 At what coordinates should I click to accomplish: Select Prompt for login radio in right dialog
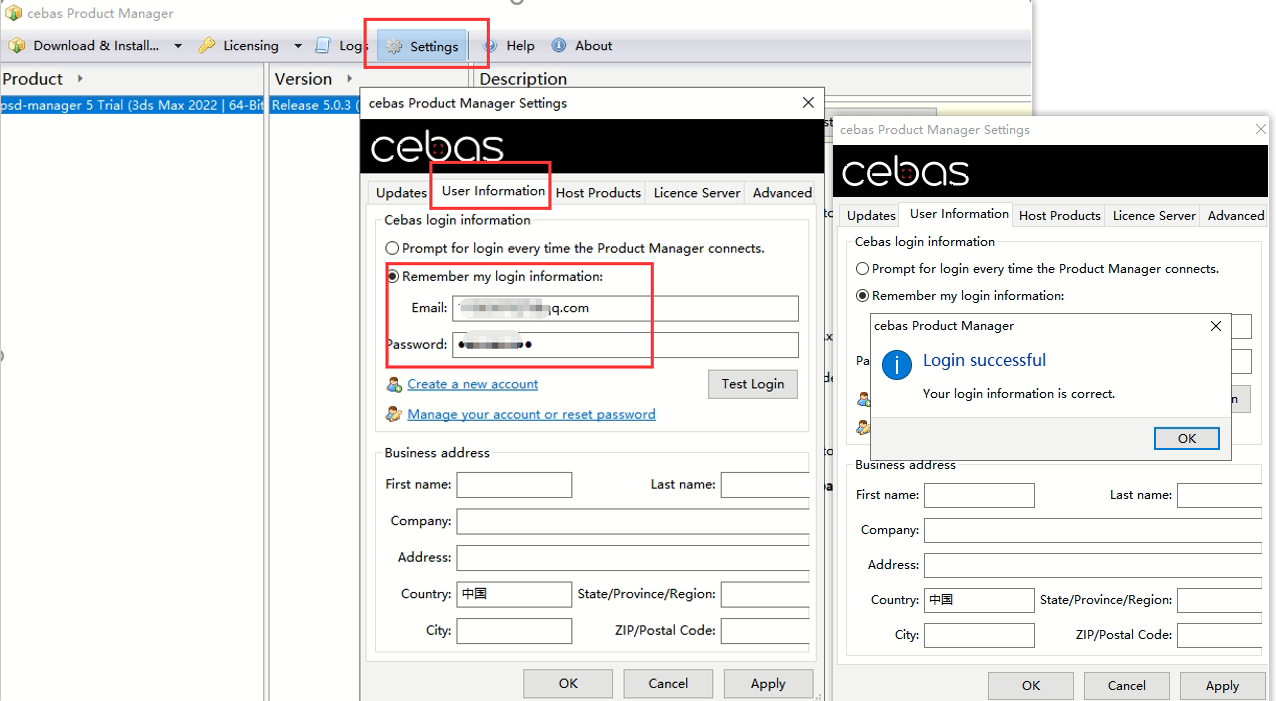click(x=863, y=269)
